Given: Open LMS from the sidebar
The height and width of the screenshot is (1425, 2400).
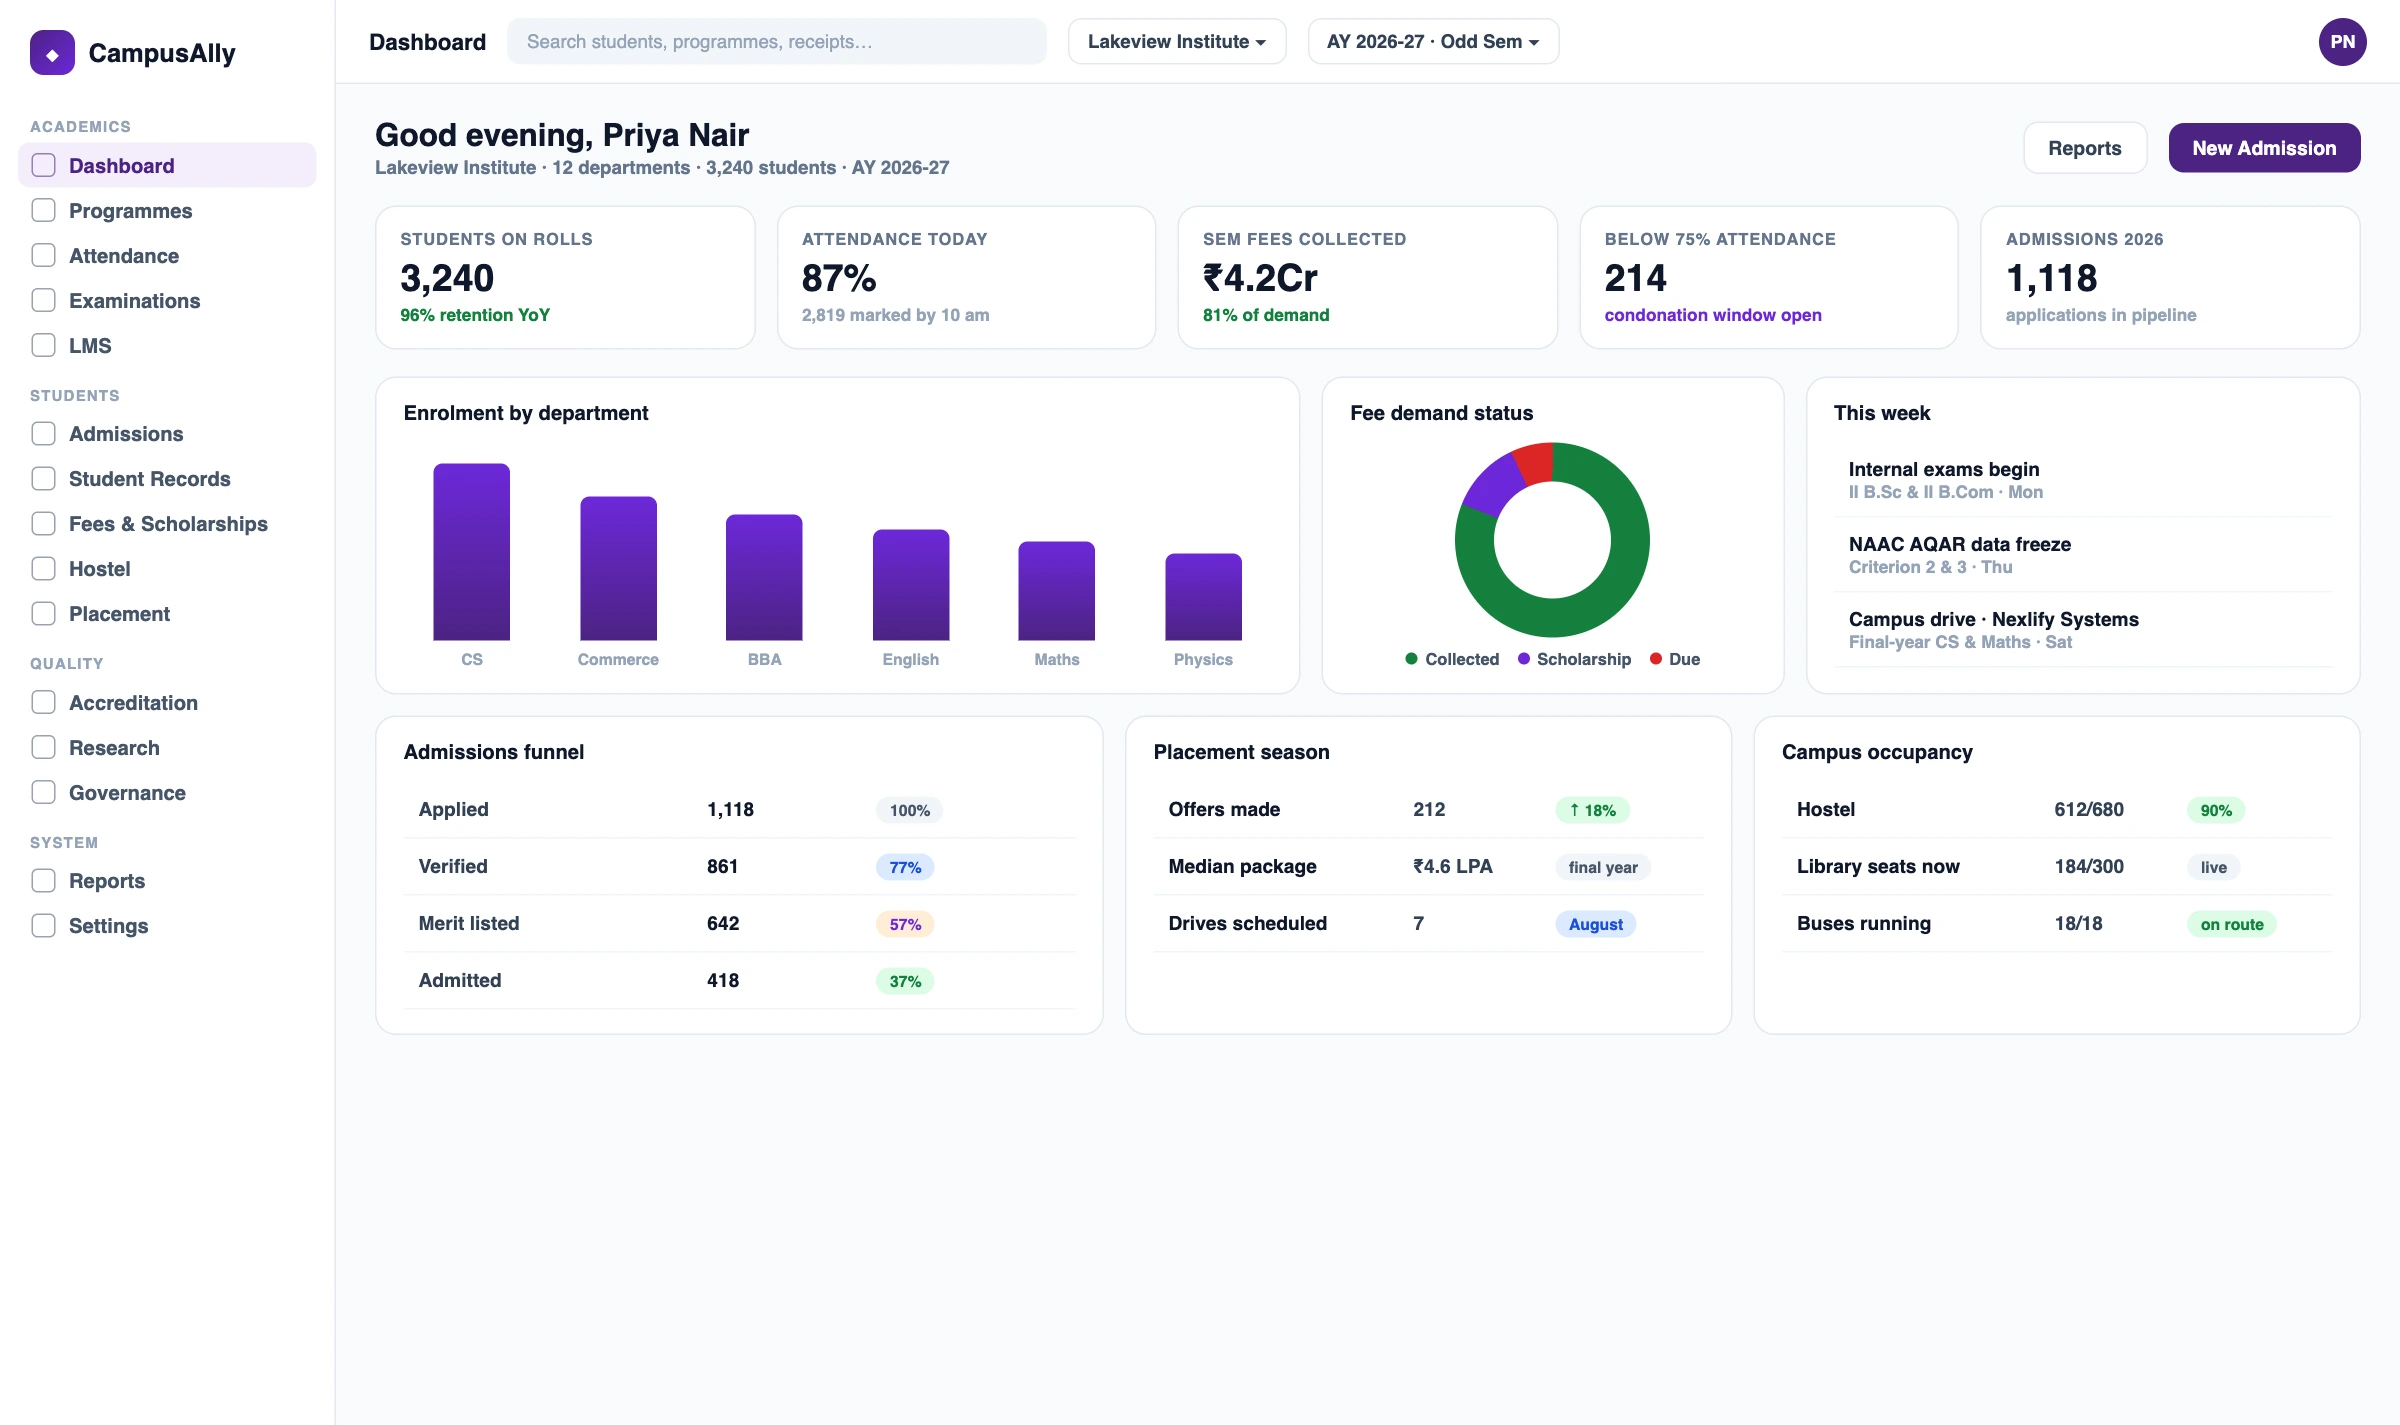Looking at the screenshot, I should click(167, 345).
